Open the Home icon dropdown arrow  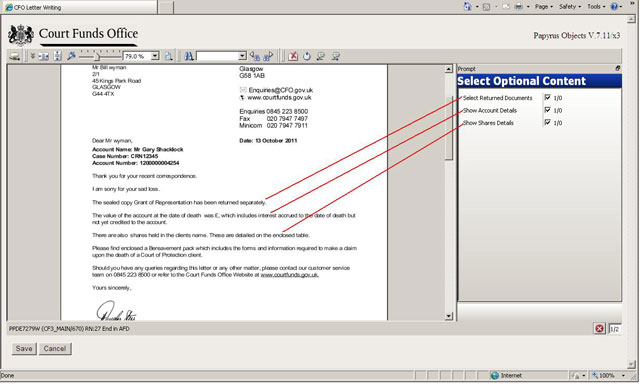coord(477,7)
